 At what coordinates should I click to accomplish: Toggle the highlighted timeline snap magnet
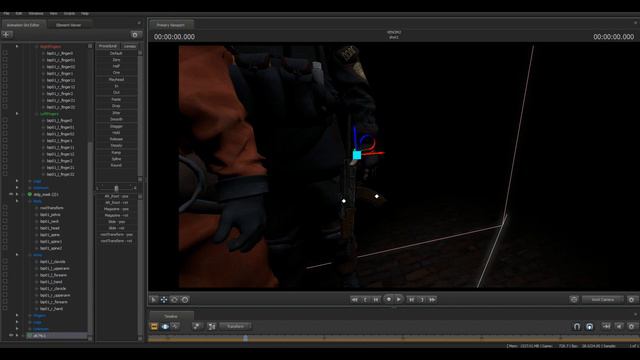point(590,327)
